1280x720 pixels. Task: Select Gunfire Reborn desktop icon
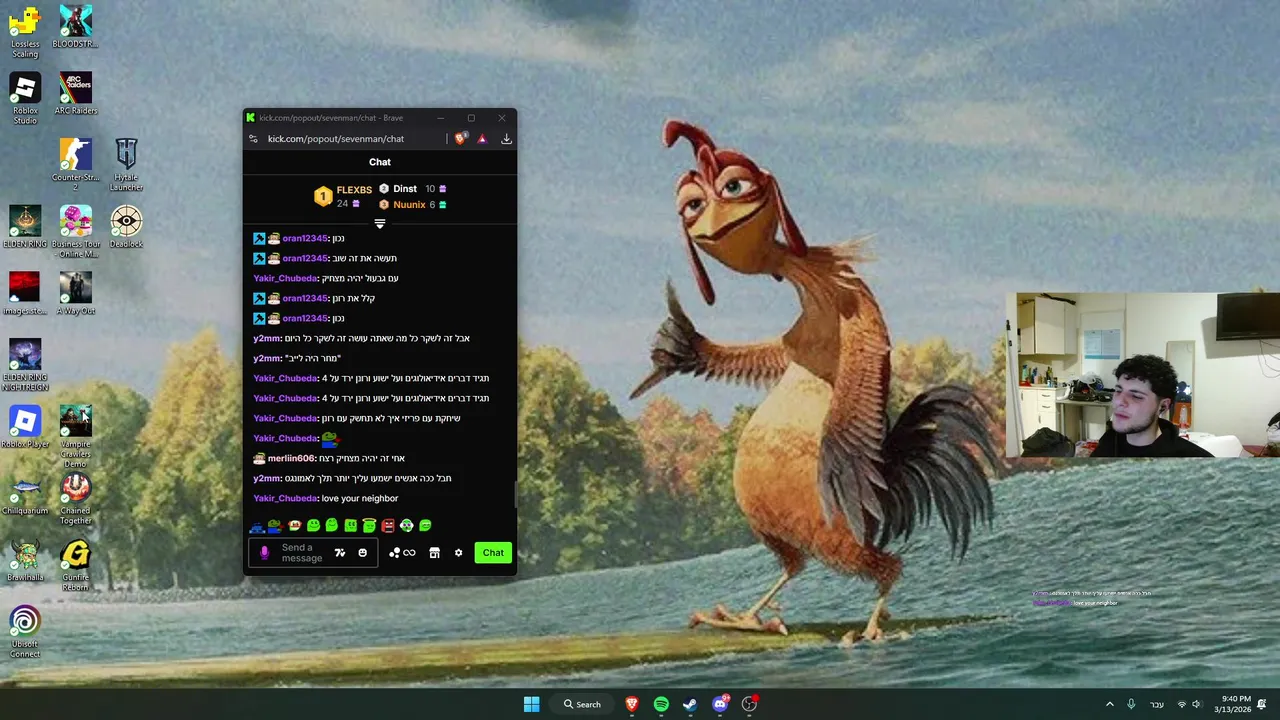tap(75, 565)
